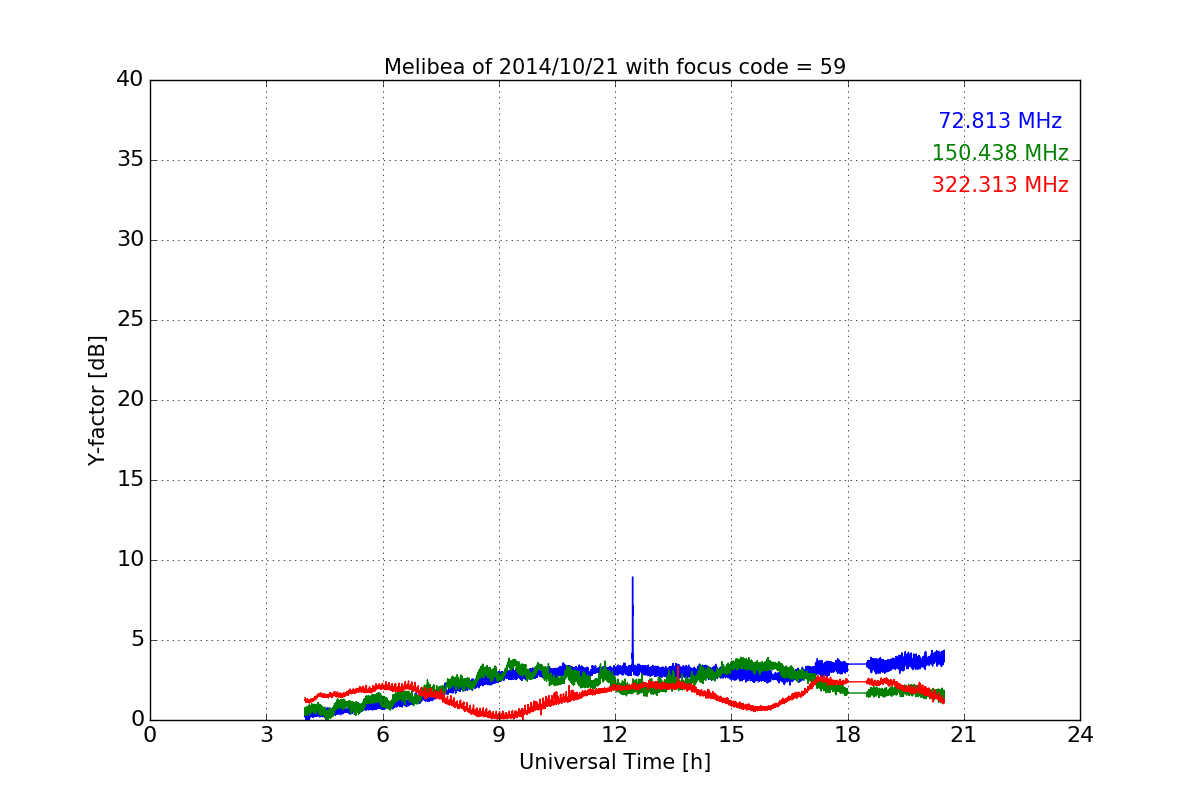This screenshot has height=800, width=1200.
Task: Select the blue 72.813 MHz legend label
Action: click(1000, 121)
